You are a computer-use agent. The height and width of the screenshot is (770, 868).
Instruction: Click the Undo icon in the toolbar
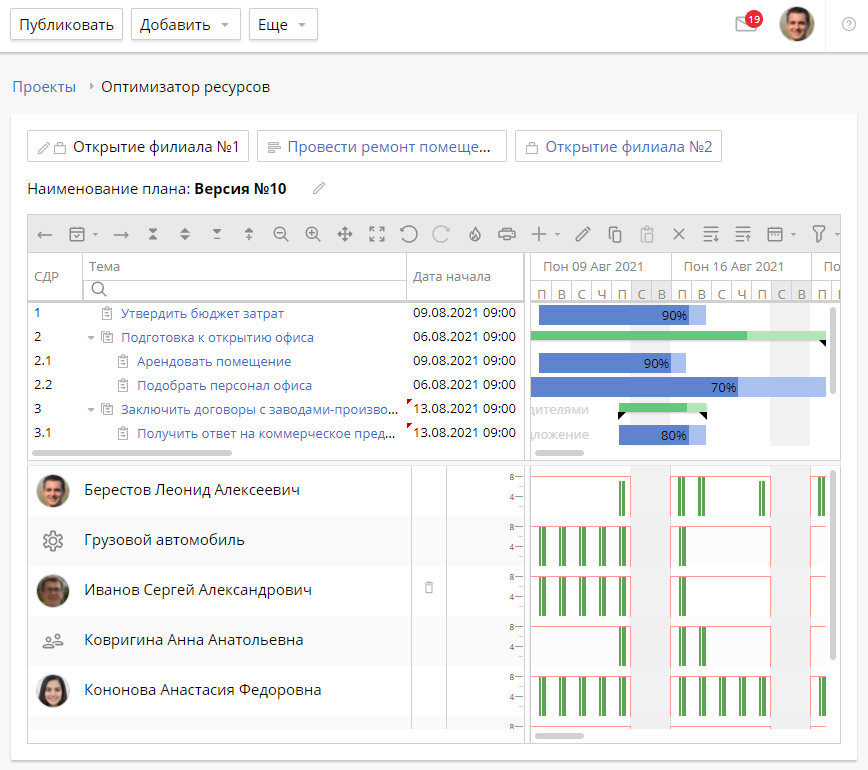tap(409, 234)
